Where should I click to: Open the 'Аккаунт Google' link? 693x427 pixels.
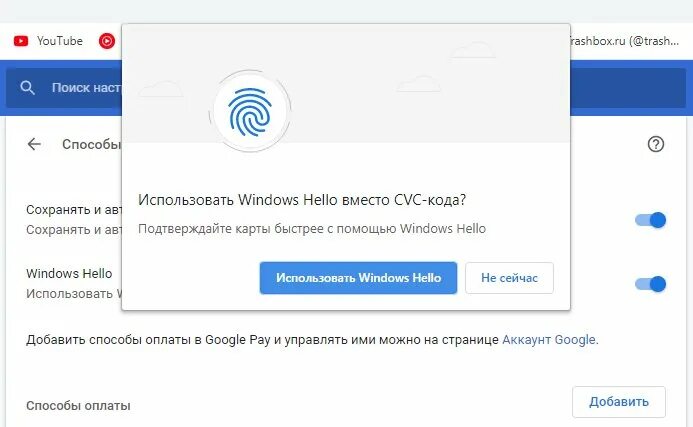pos(550,339)
